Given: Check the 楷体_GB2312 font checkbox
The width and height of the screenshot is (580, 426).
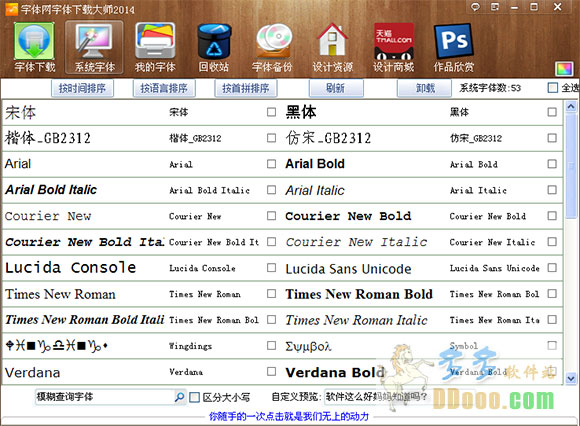Looking at the screenshot, I should [272, 138].
